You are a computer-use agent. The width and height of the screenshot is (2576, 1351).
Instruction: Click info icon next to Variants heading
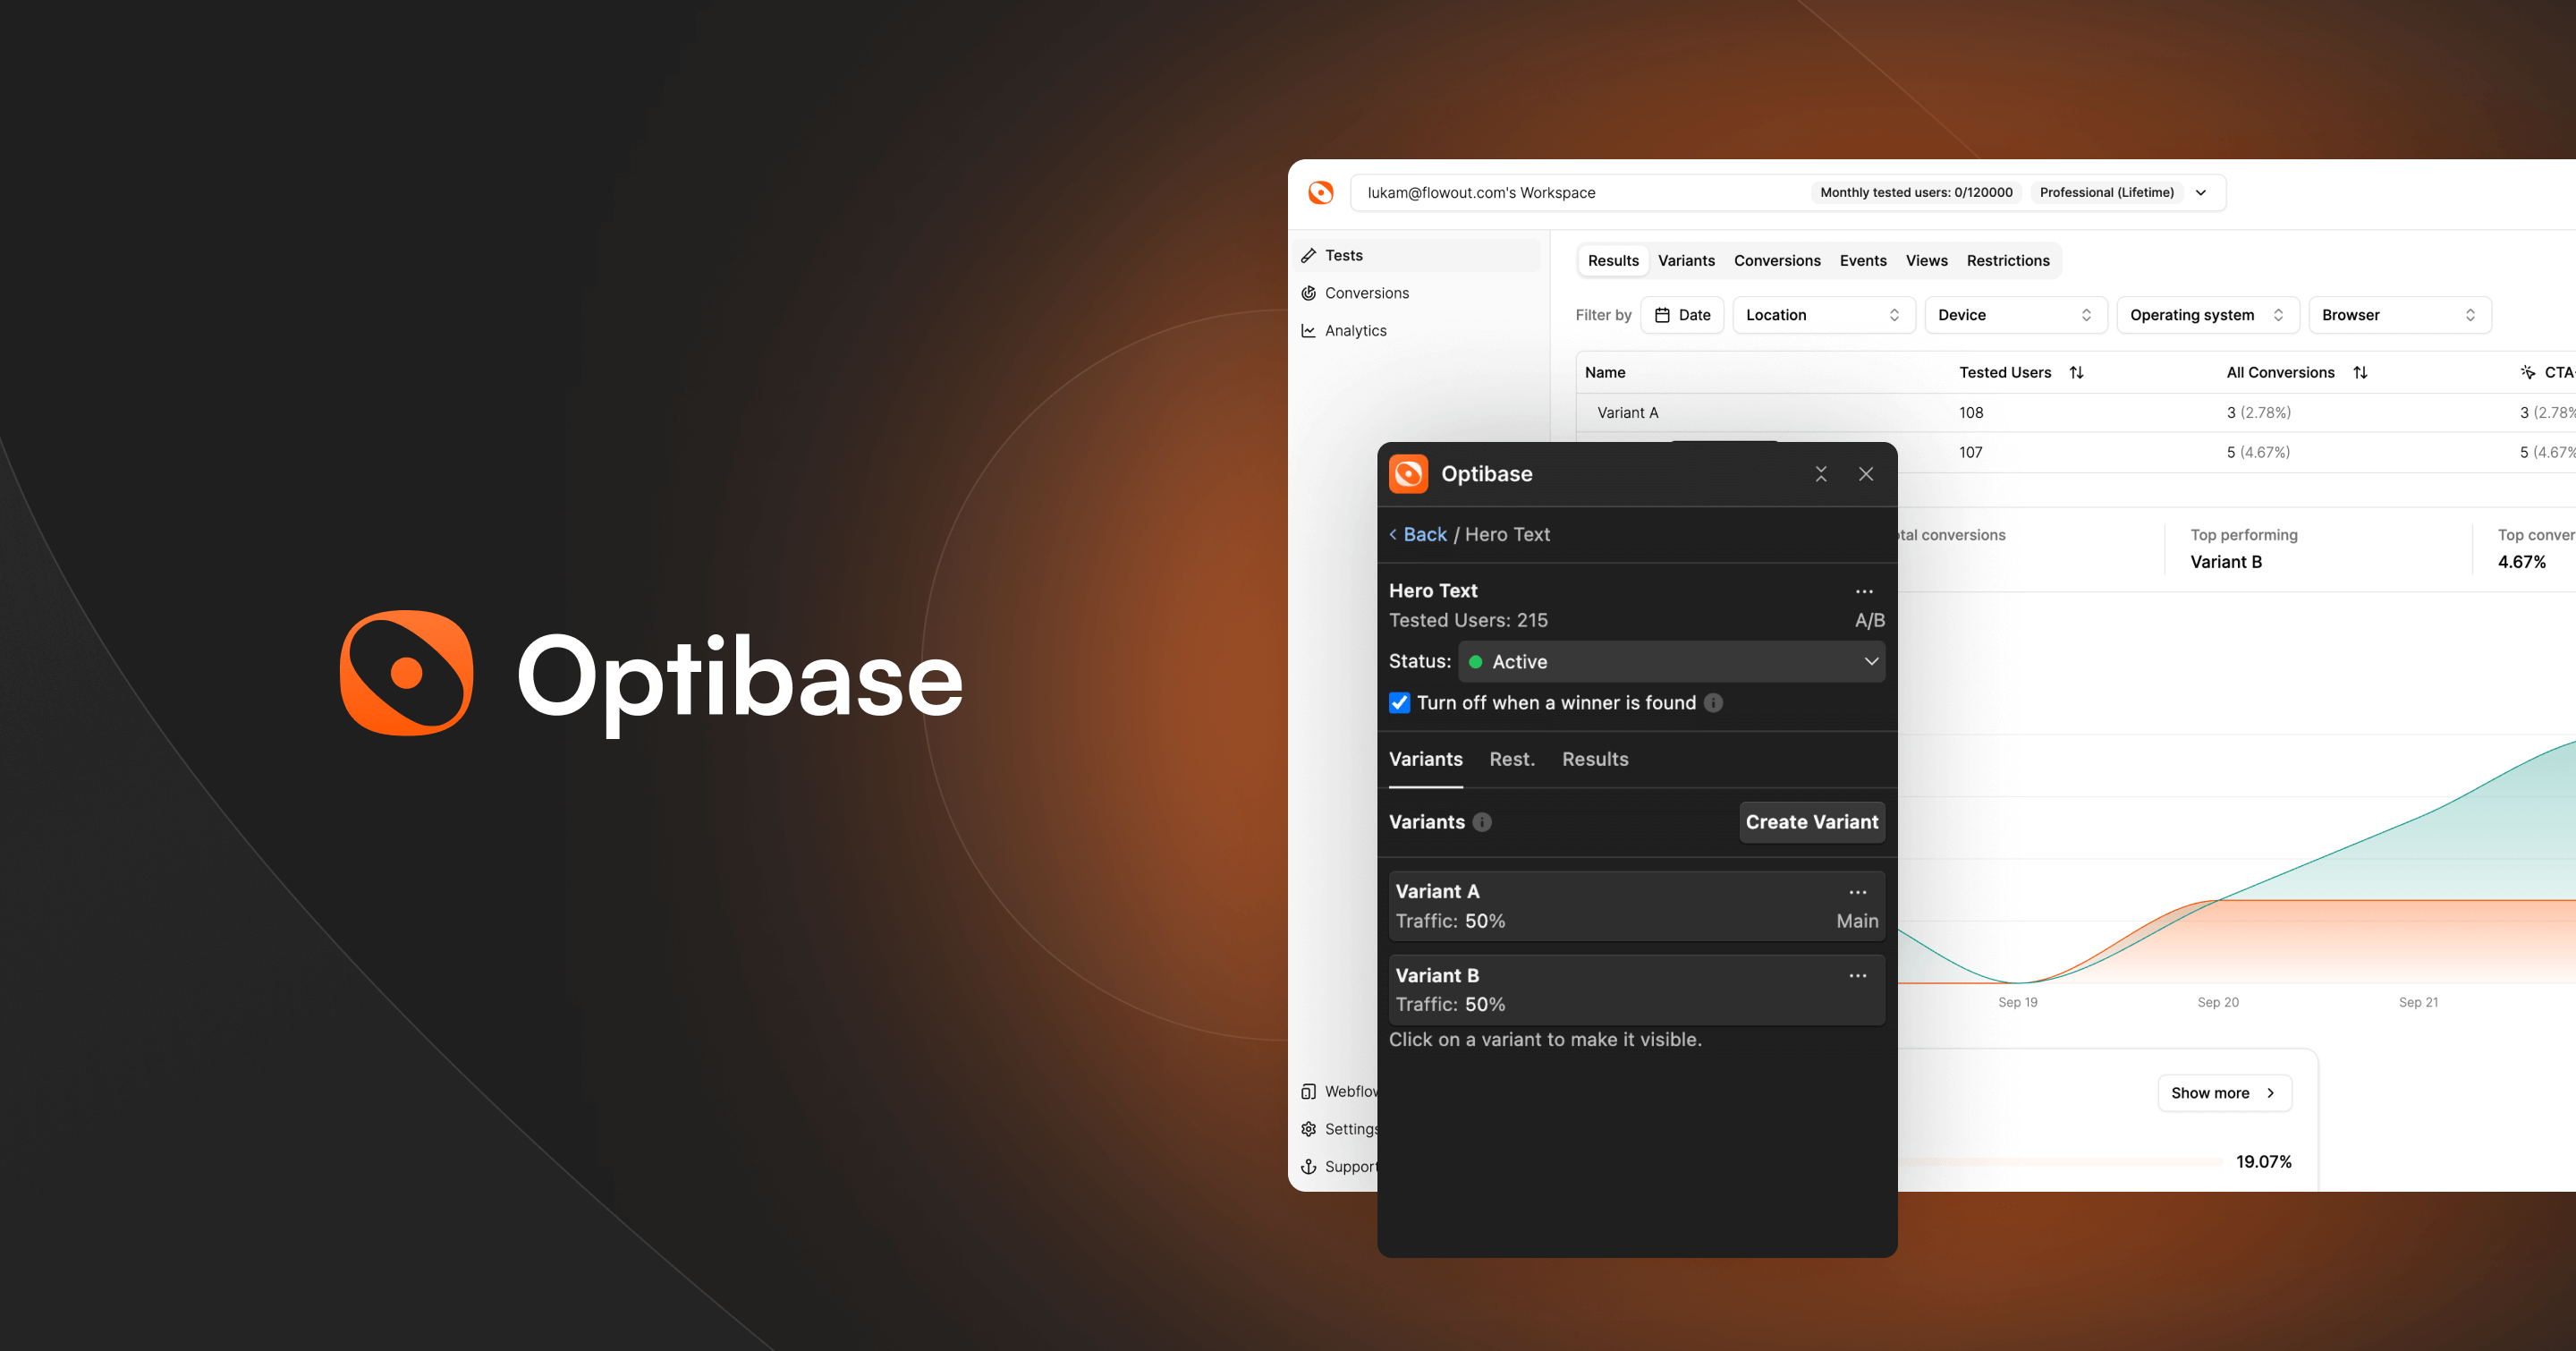(x=1482, y=822)
